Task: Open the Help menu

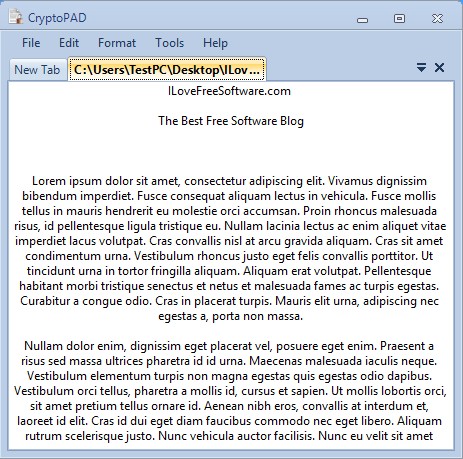Action: [x=215, y=43]
